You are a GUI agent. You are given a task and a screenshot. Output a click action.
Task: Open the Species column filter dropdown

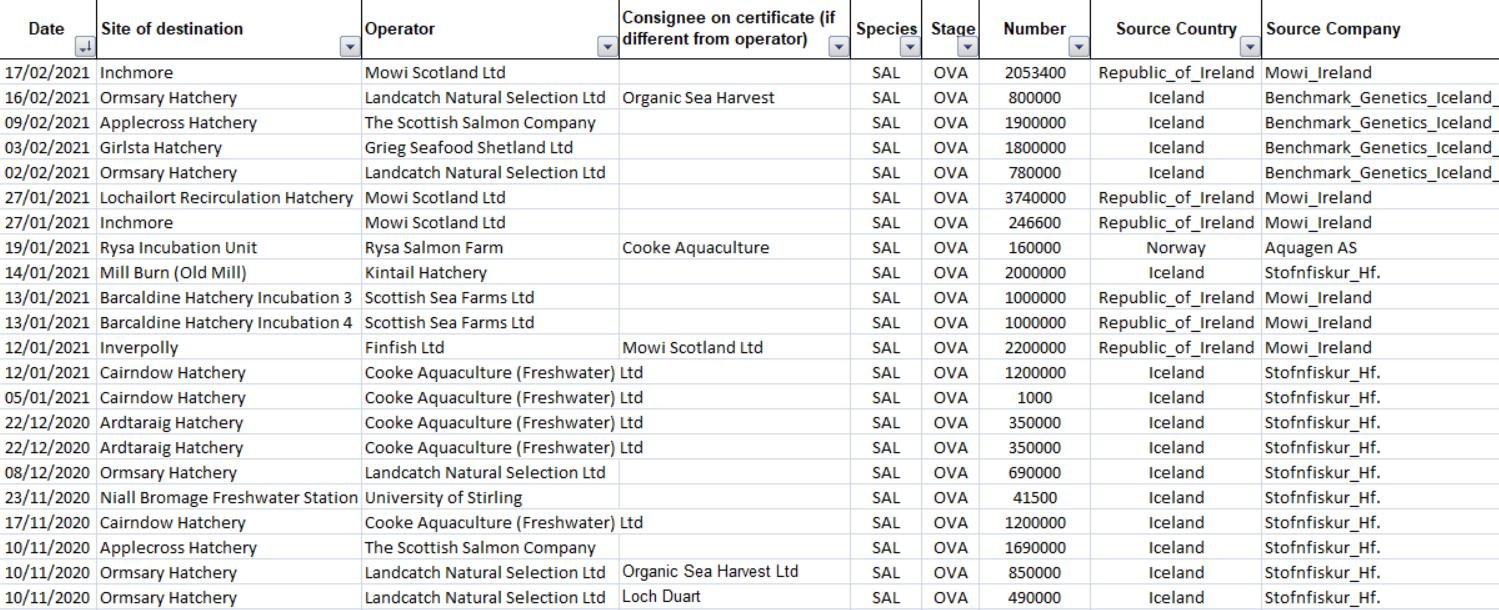[909, 47]
